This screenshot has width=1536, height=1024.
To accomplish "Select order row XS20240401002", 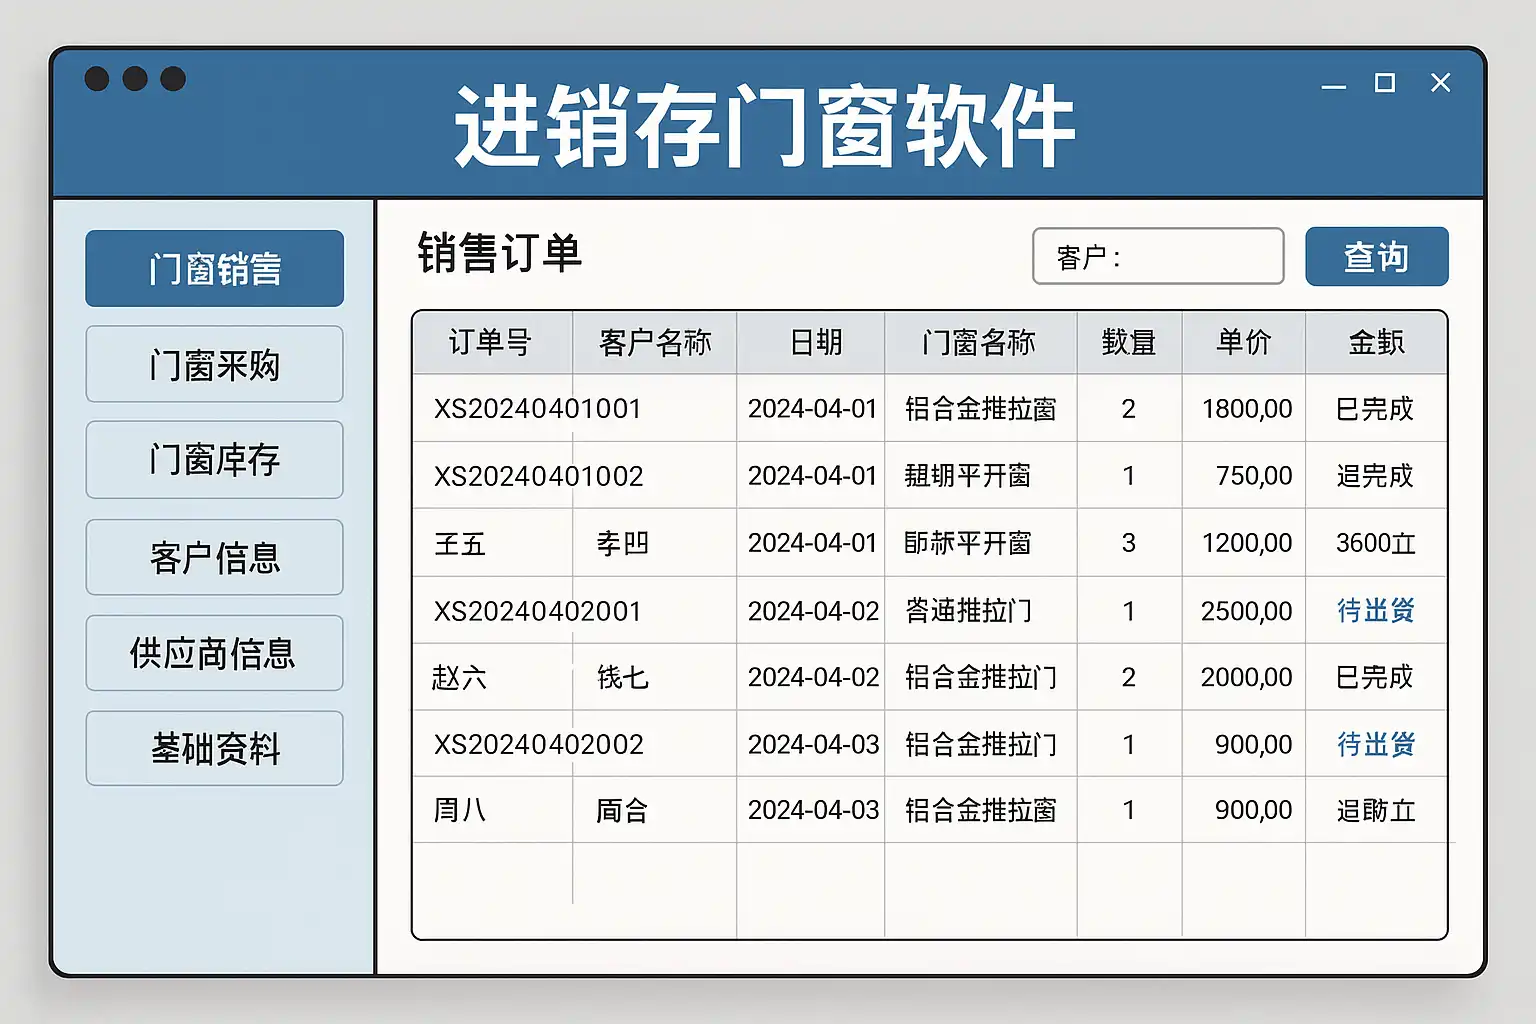I will (538, 476).
